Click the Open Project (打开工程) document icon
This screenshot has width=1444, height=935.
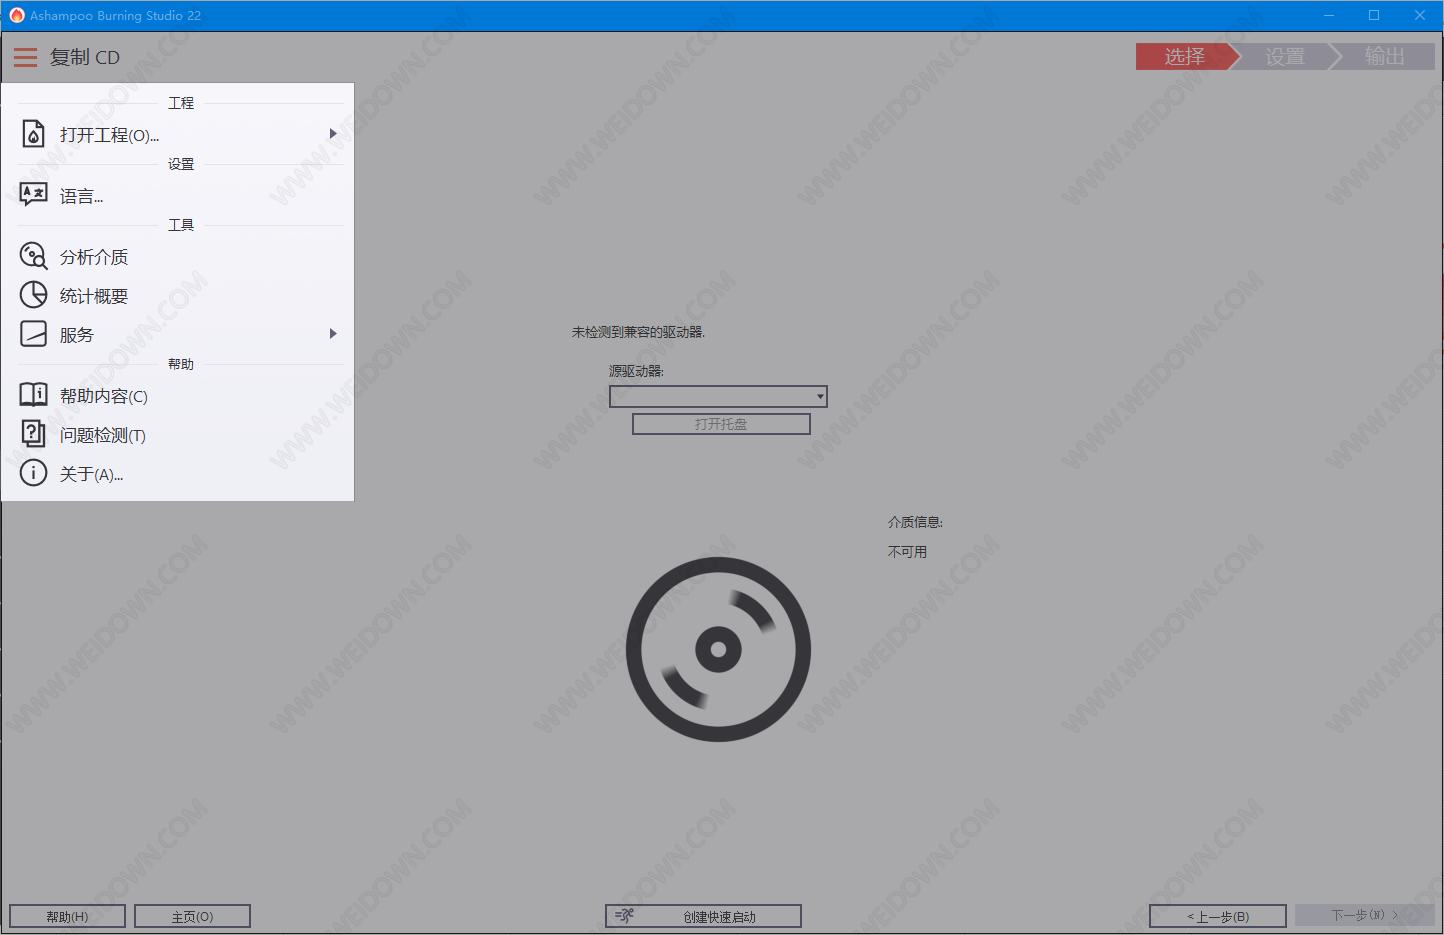pos(33,134)
